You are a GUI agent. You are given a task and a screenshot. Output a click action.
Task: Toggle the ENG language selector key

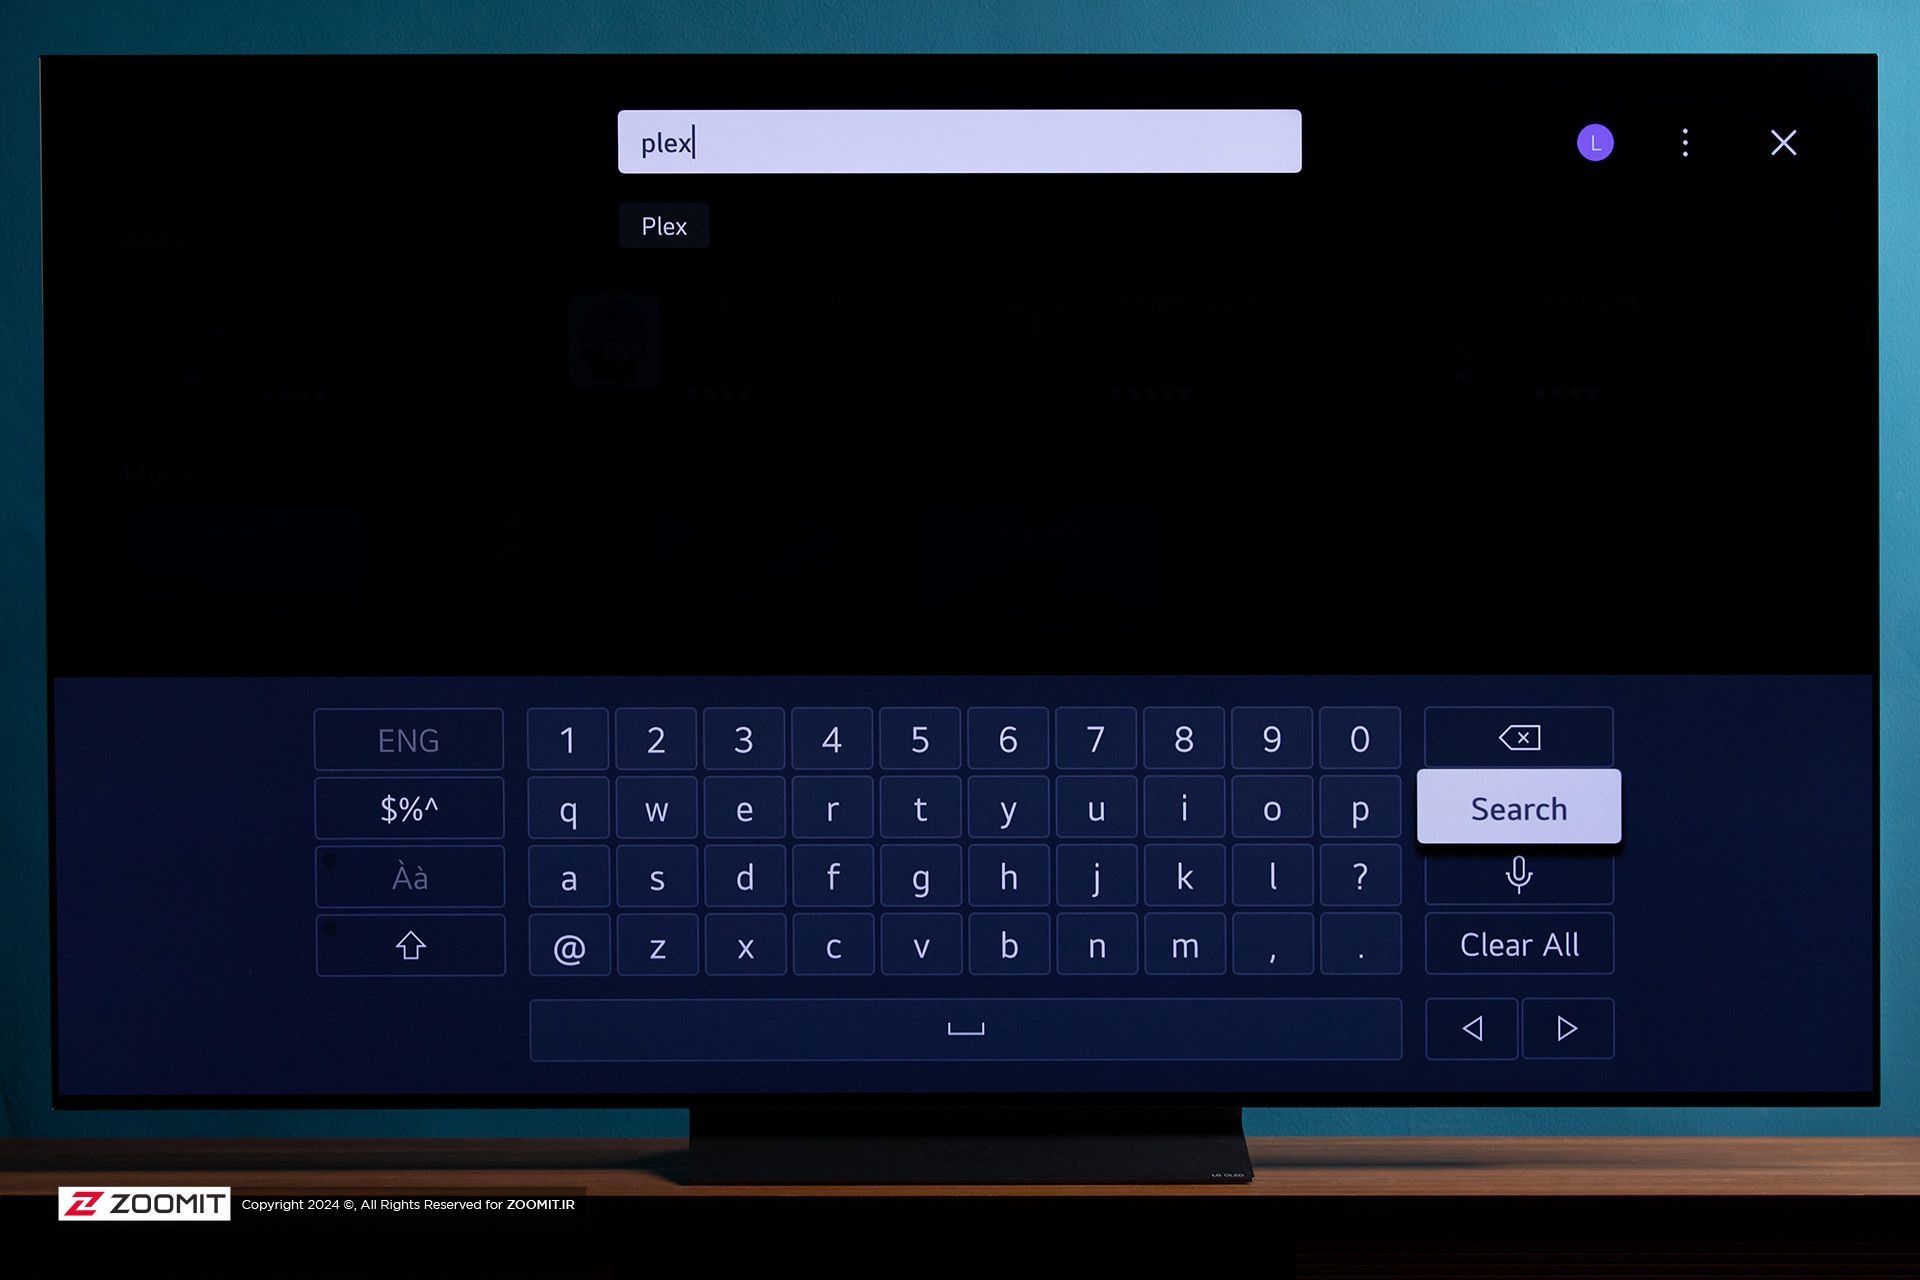tap(409, 739)
